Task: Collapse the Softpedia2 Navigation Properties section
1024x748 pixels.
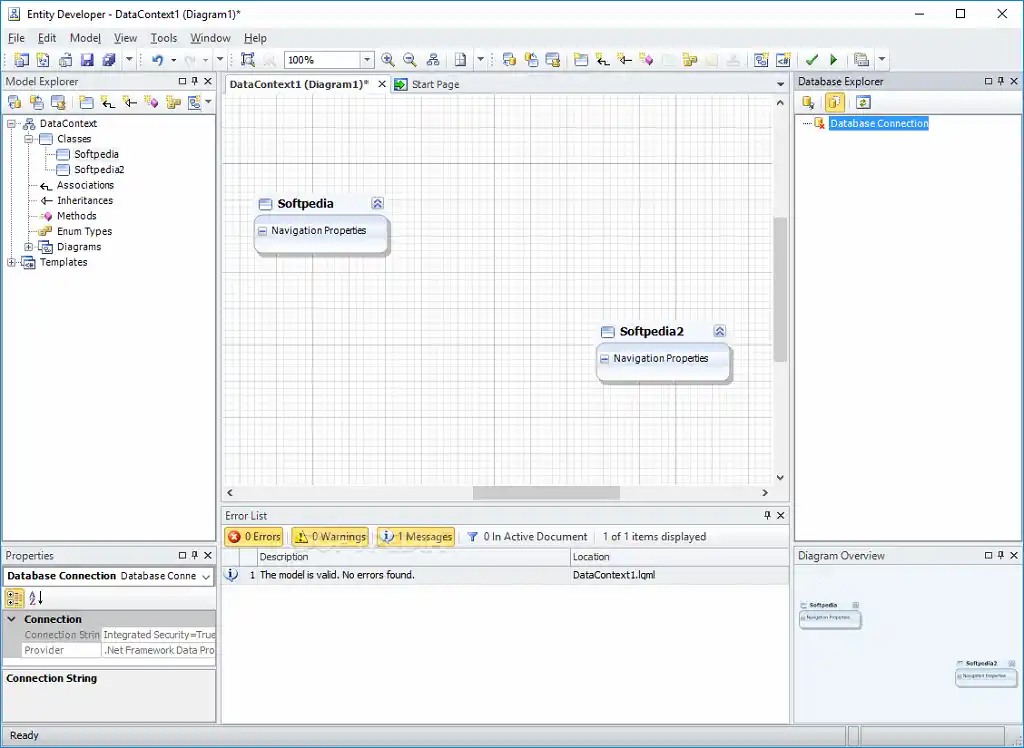Action: 604,357
